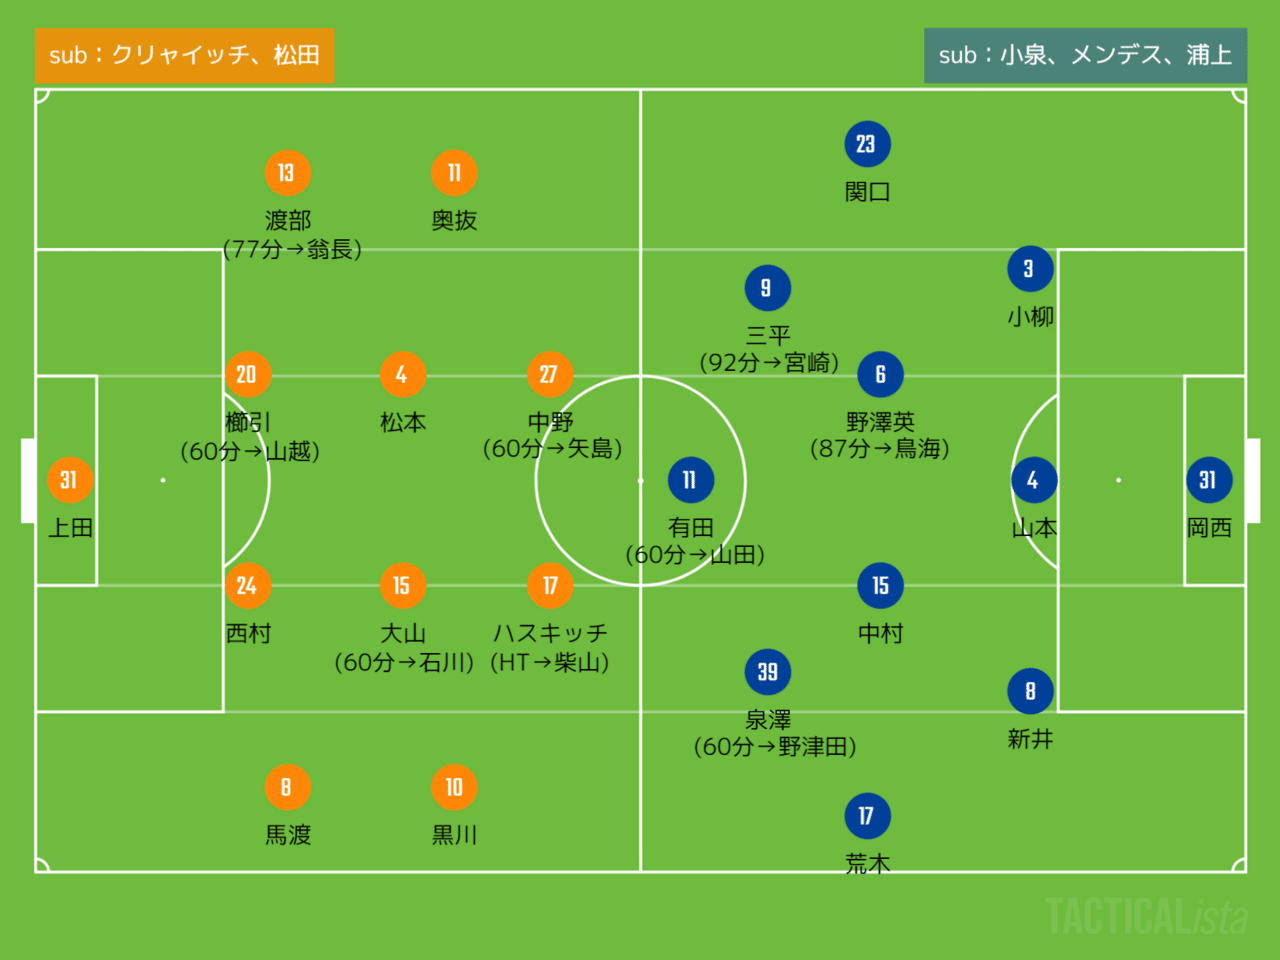Select the blue number 23 marker 関口
1280x960 pixels.
(867, 144)
